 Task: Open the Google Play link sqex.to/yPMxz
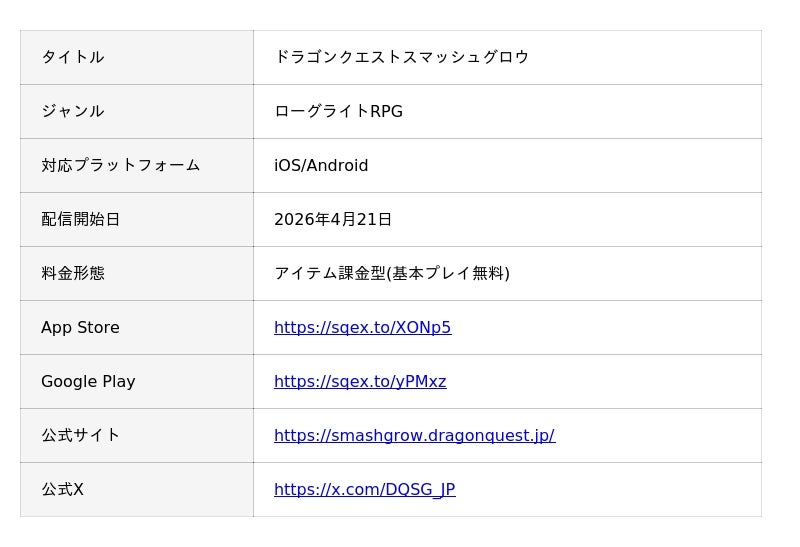point(360,382)
